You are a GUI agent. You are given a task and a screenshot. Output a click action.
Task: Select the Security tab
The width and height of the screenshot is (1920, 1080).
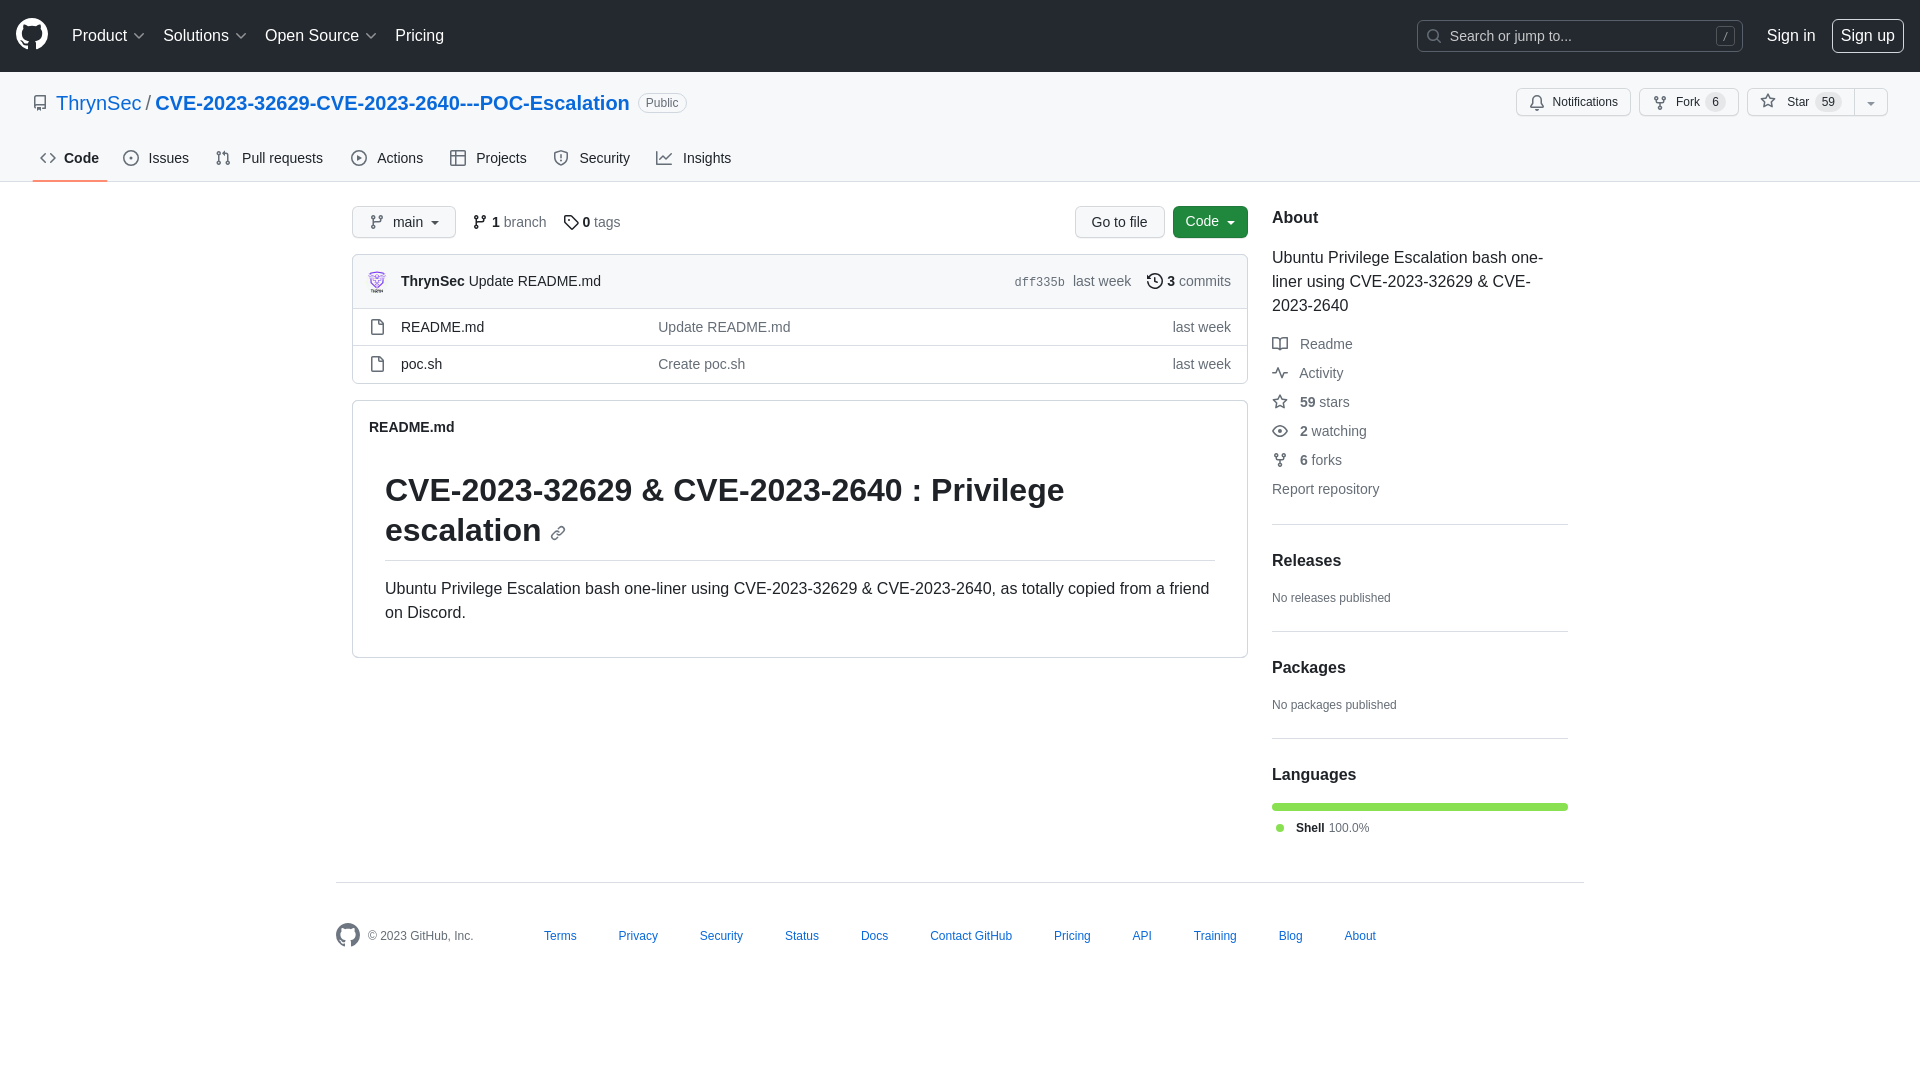591,157
